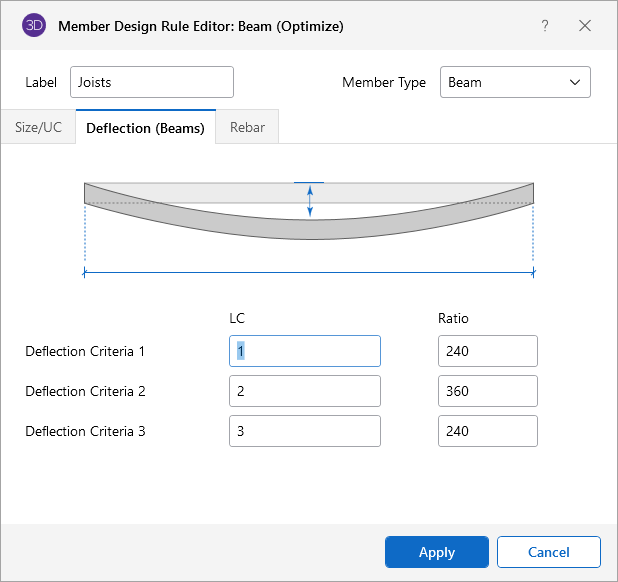Click the horizontal span dimension line
This screenshot has height=582, width=618.
(x=309, y=271)
